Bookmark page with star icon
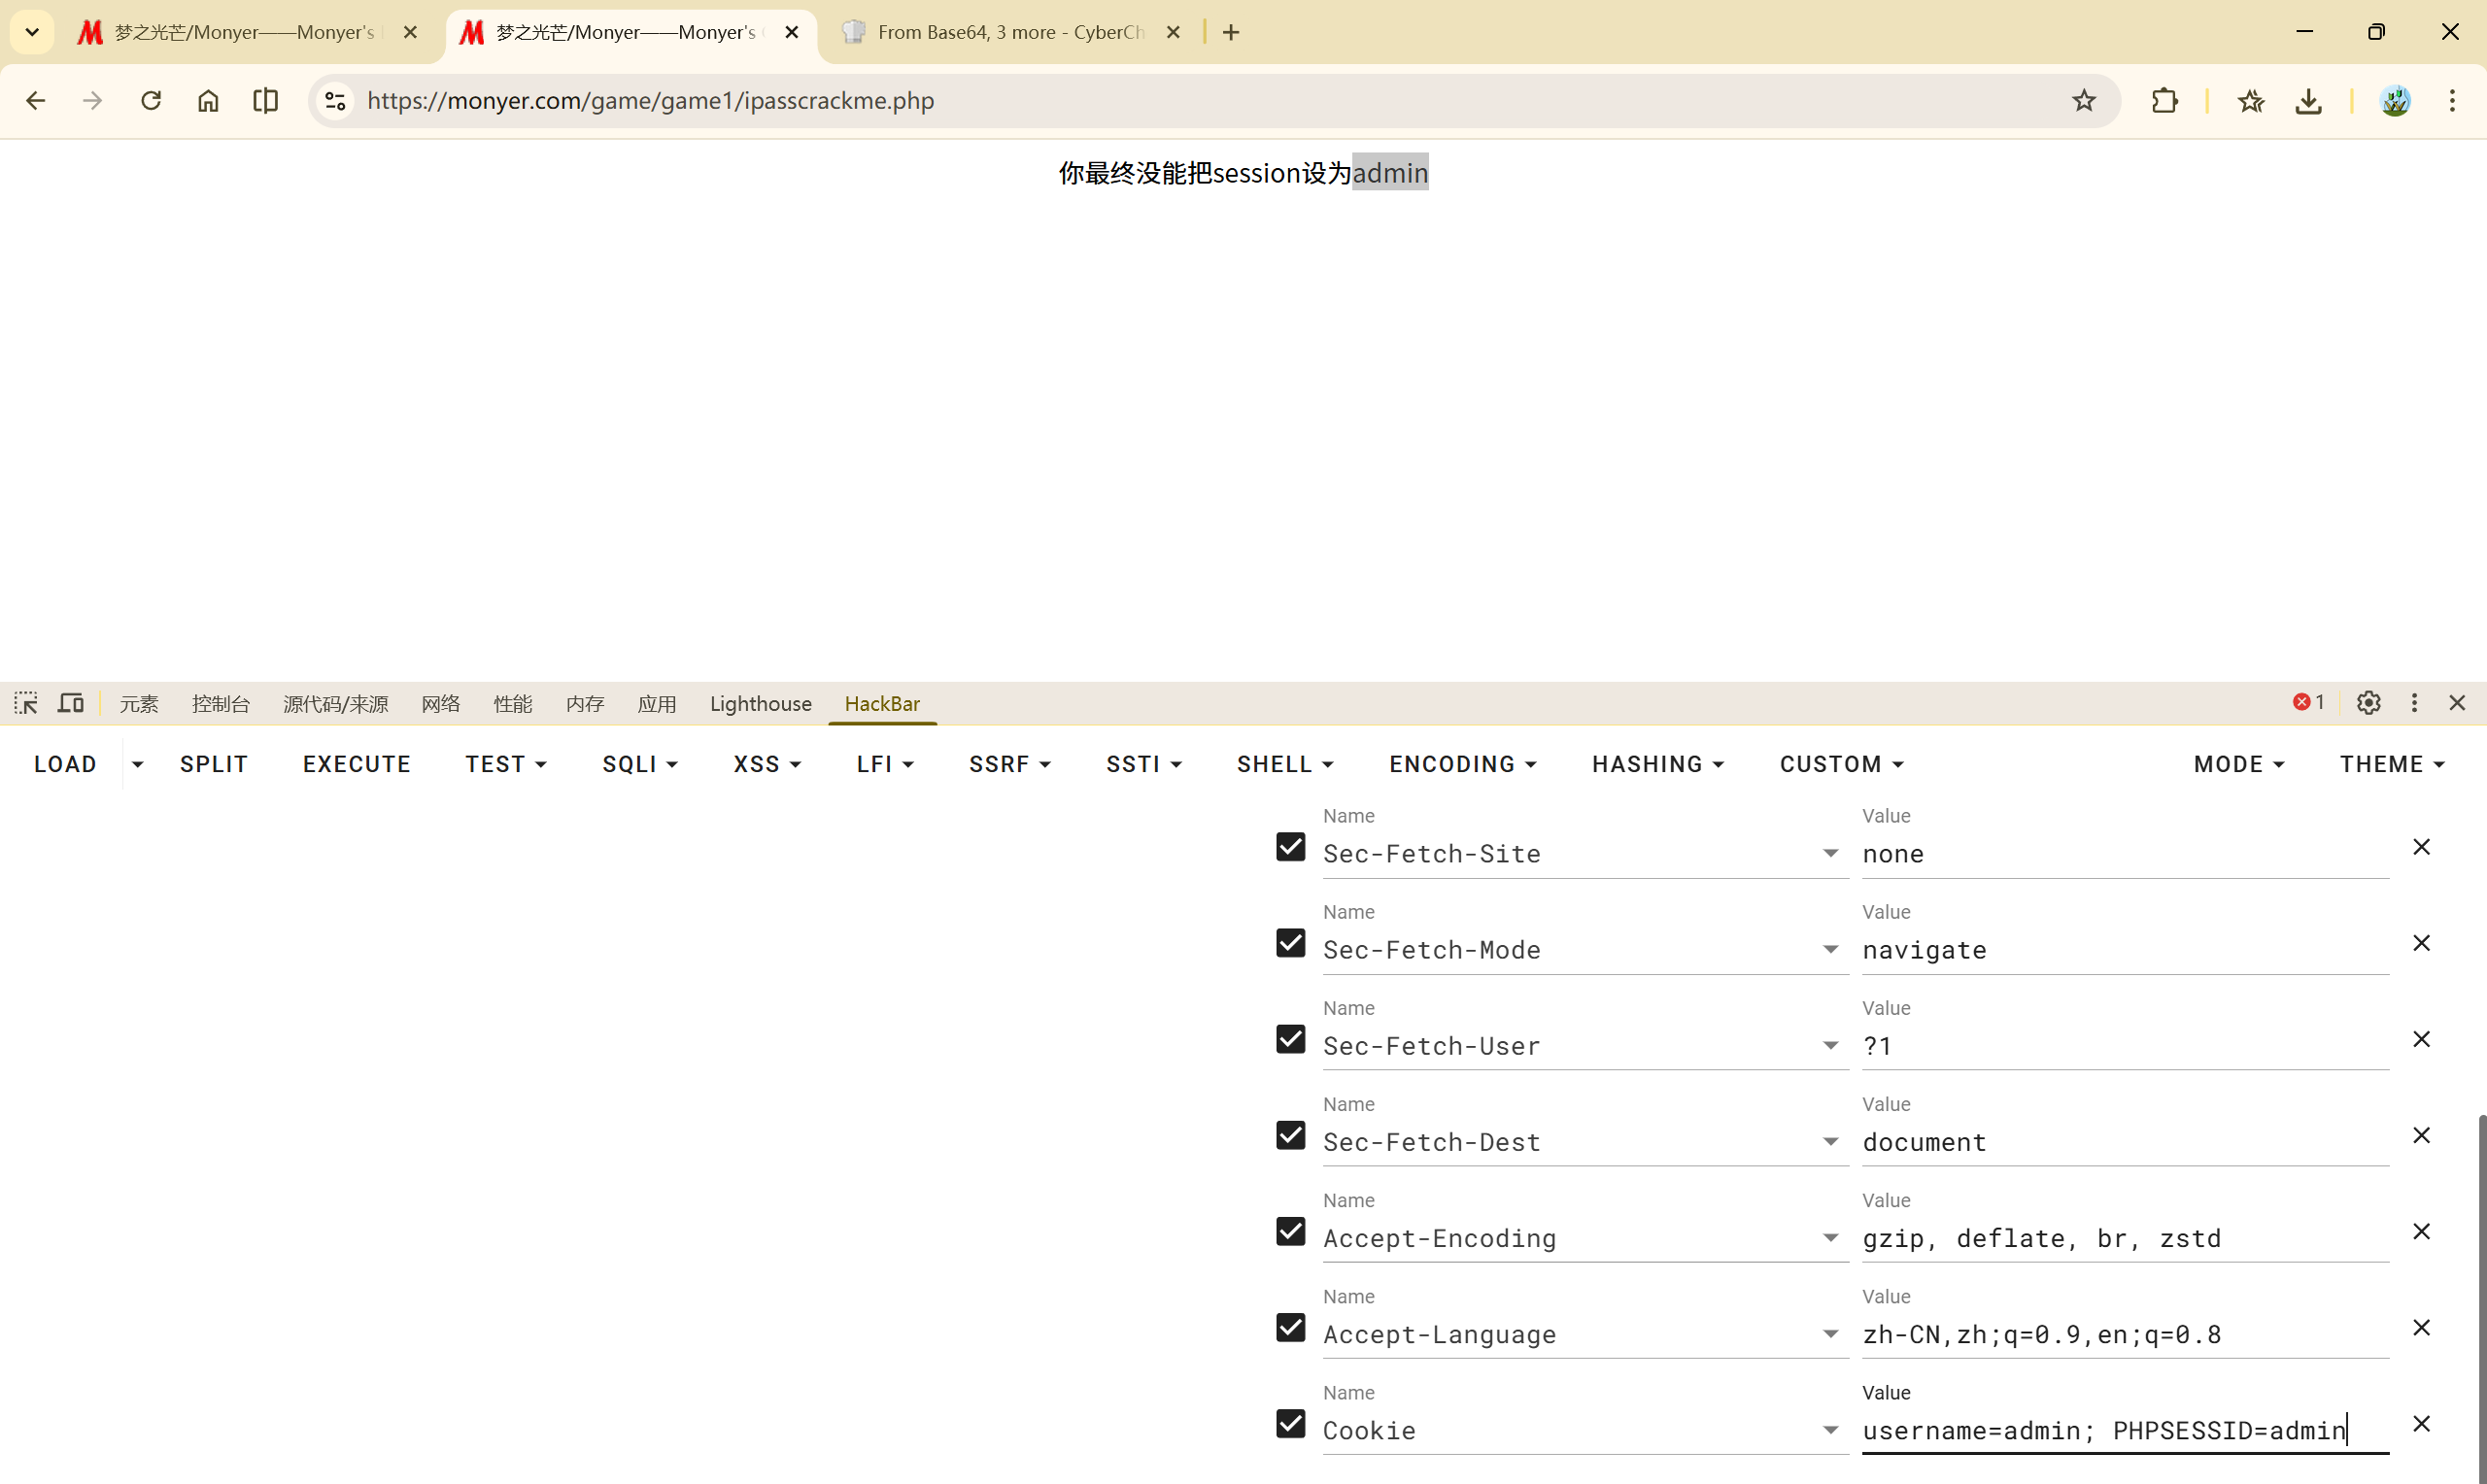Screen dimensions: 2487x1484 [2084, 101]
